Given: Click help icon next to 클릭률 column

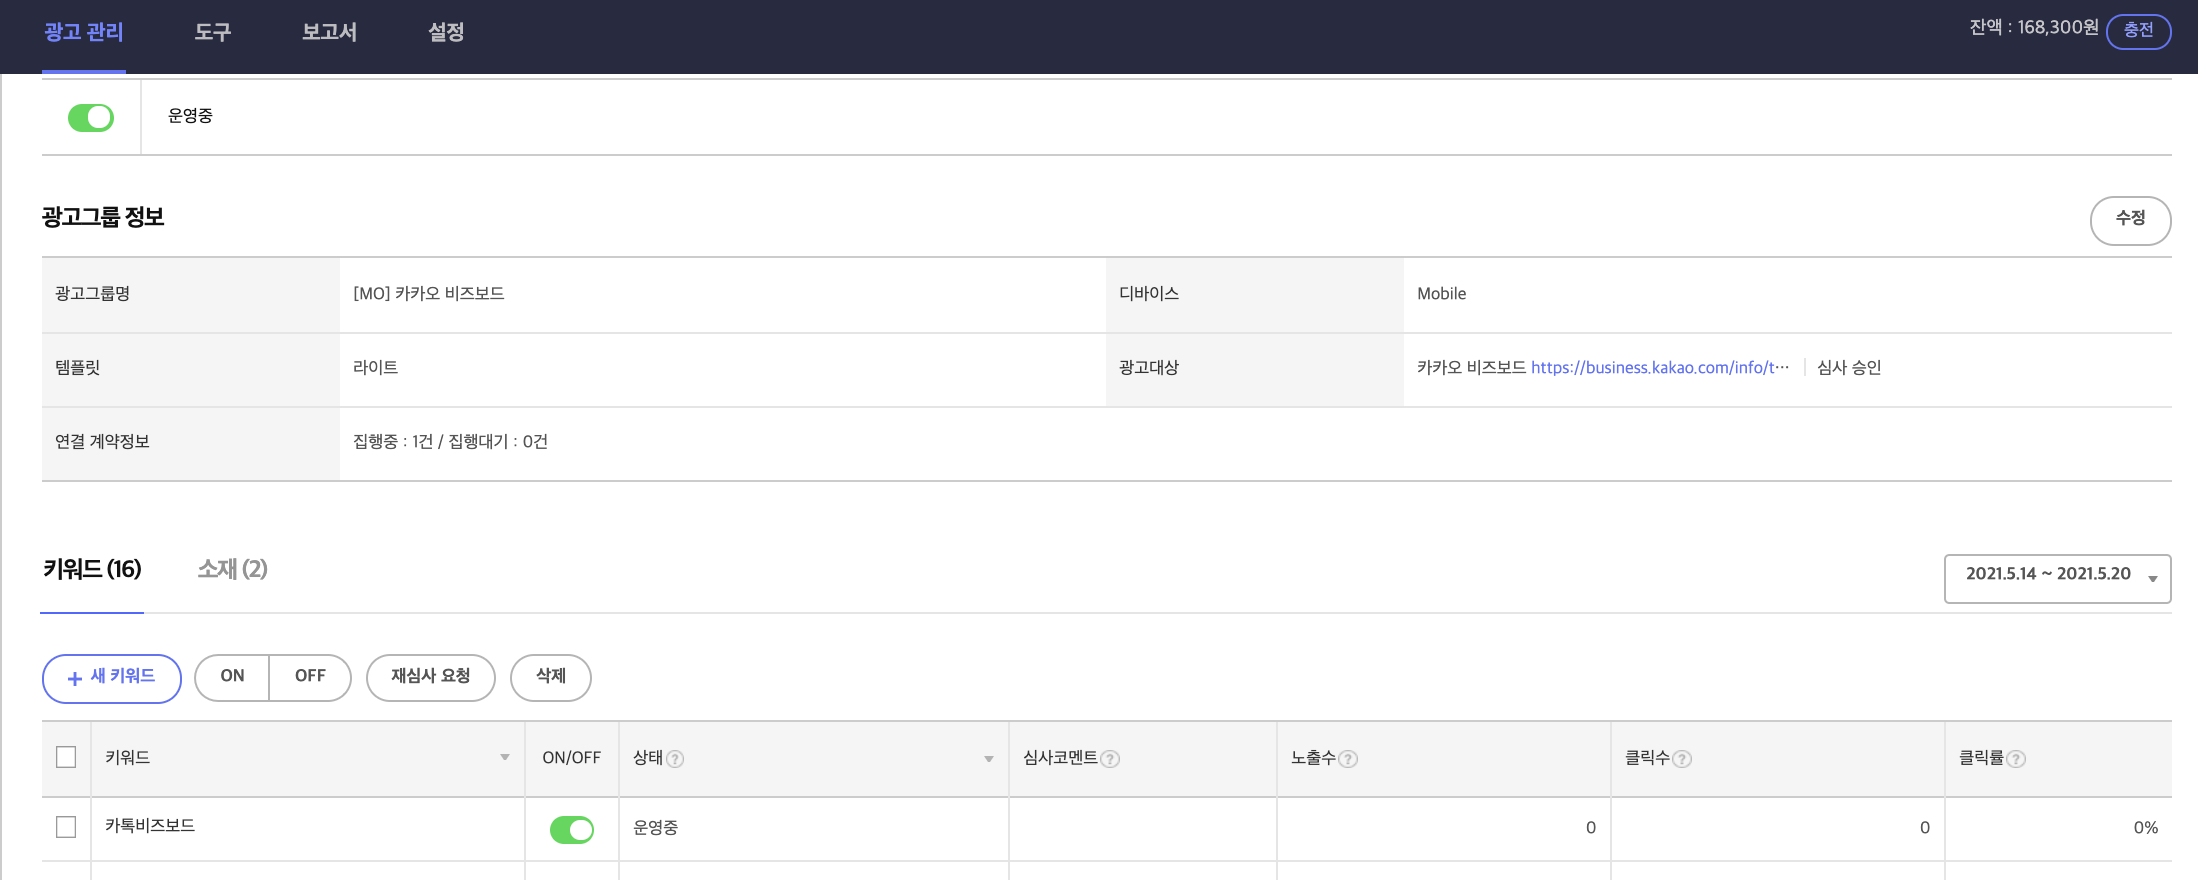Looking at the screenshot, I should (2016, 759).
